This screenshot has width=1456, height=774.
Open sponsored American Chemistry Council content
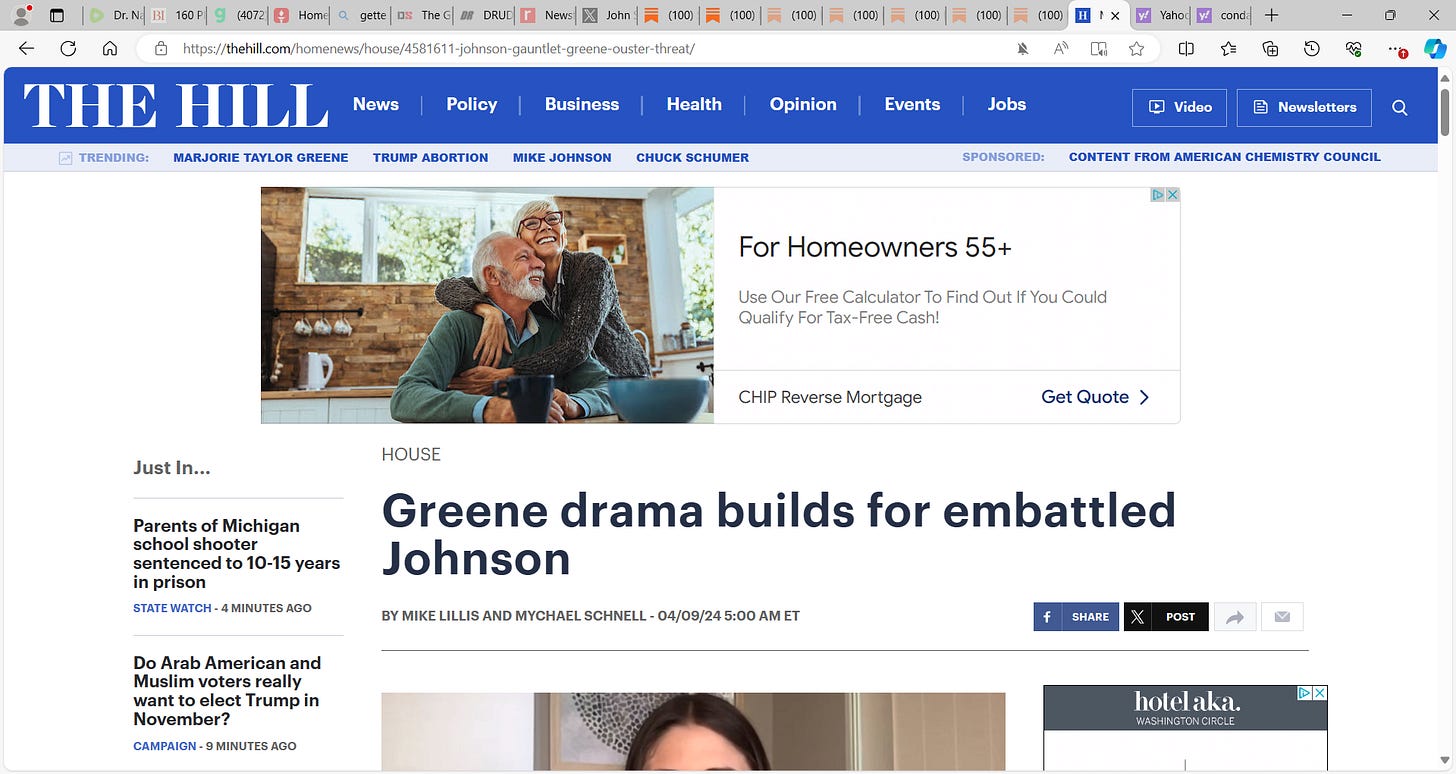coord(1225,157)
